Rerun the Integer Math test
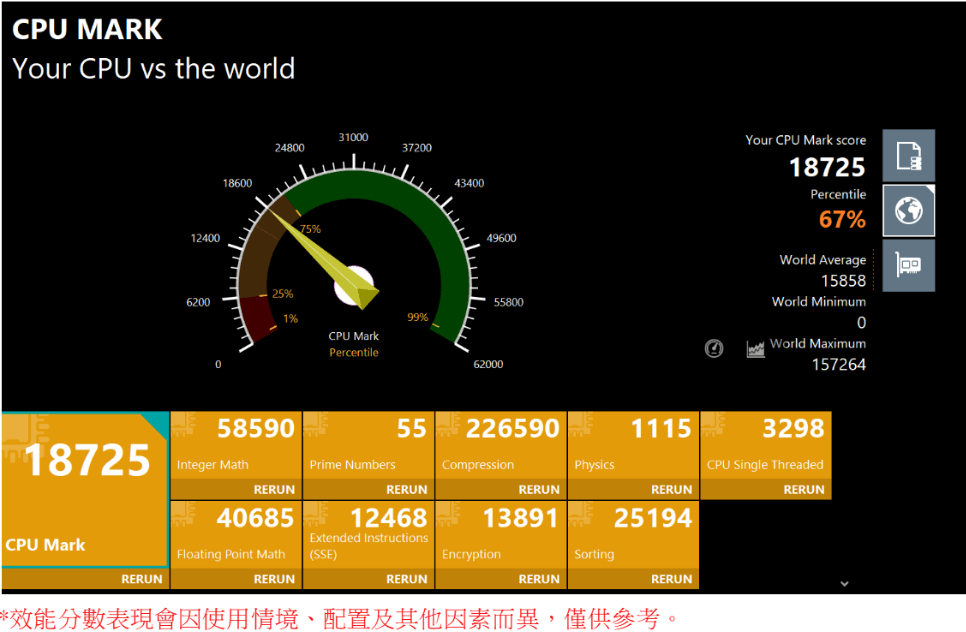966x632 pixels. (274, 490)
